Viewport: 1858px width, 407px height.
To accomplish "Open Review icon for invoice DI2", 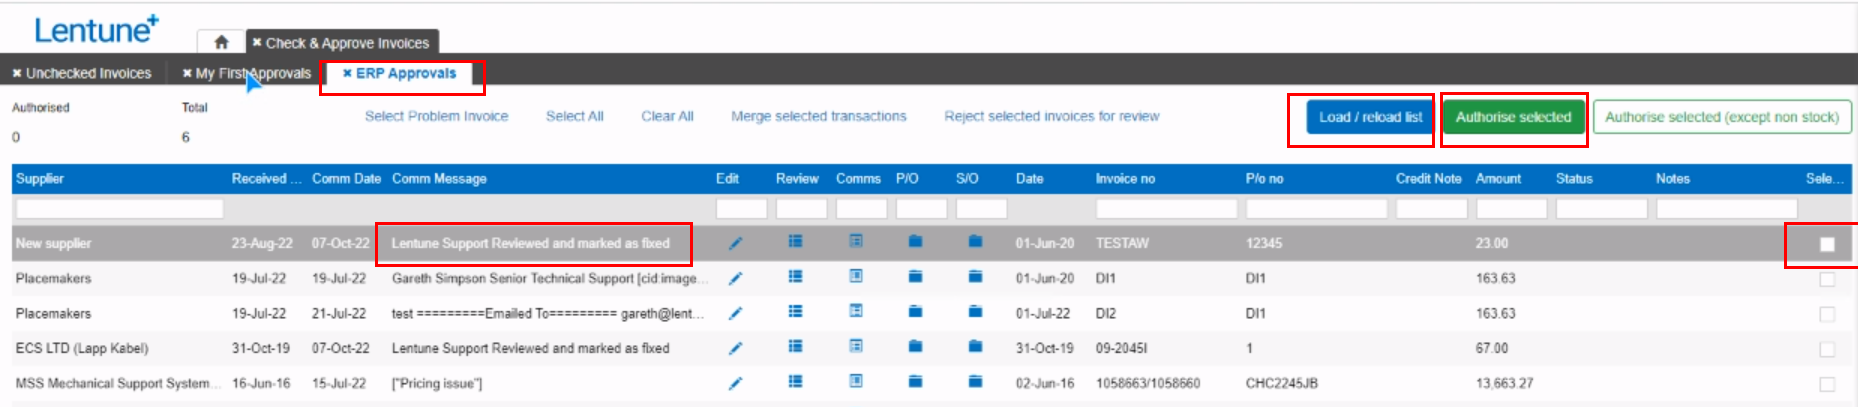I will pyautogui.click(x=795, y=311).
